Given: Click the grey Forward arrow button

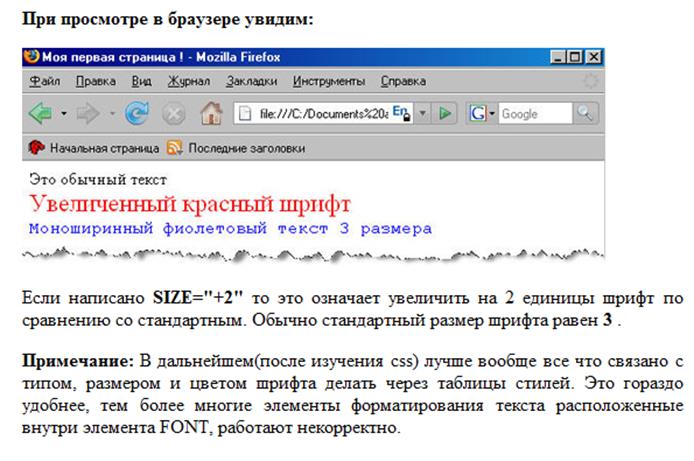Looking at the screenshot, I should pos(88,114).
